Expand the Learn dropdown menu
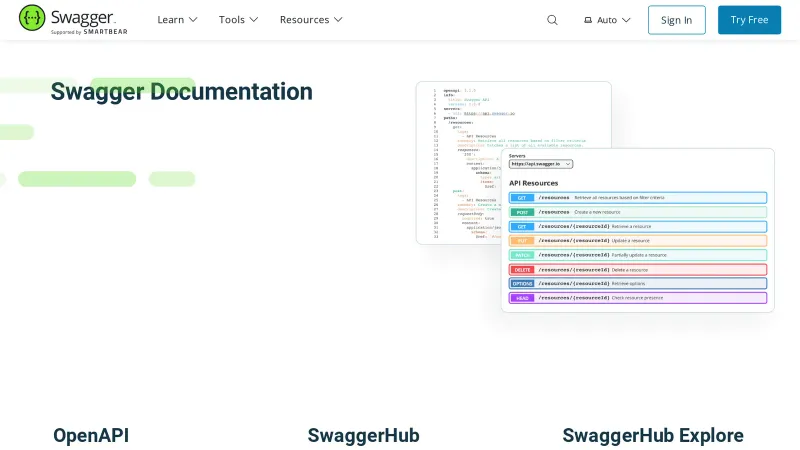 177,20
